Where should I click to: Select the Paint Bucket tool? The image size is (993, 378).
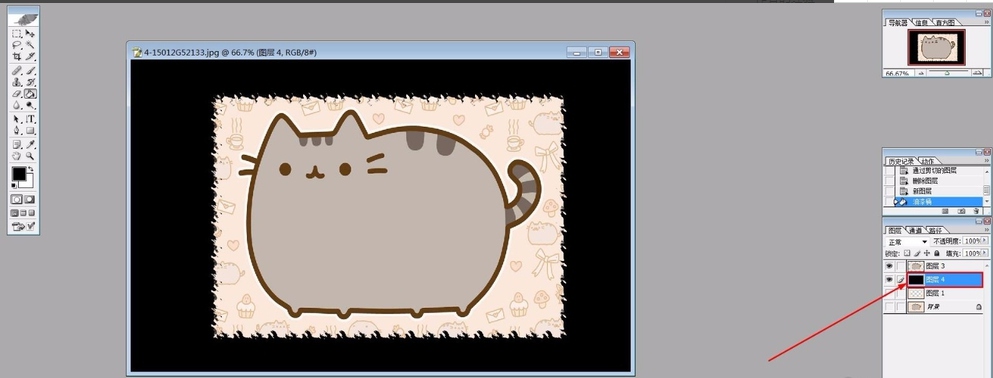[x=30, y=94]
